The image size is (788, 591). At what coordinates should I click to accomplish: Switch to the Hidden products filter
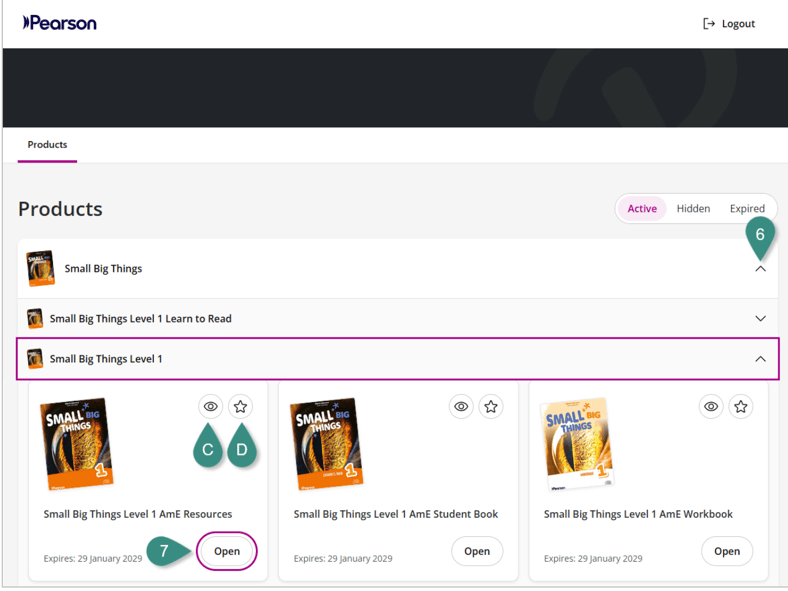[x=693, y=209]
